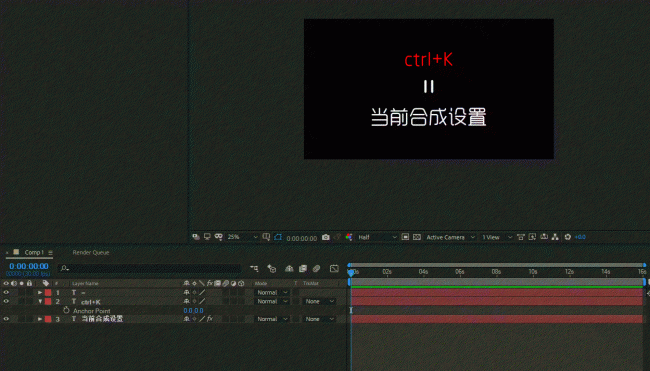The image size is (650, 371).
Task: Open the Comp 1 panel menu icon
Action: pos(50,252)
